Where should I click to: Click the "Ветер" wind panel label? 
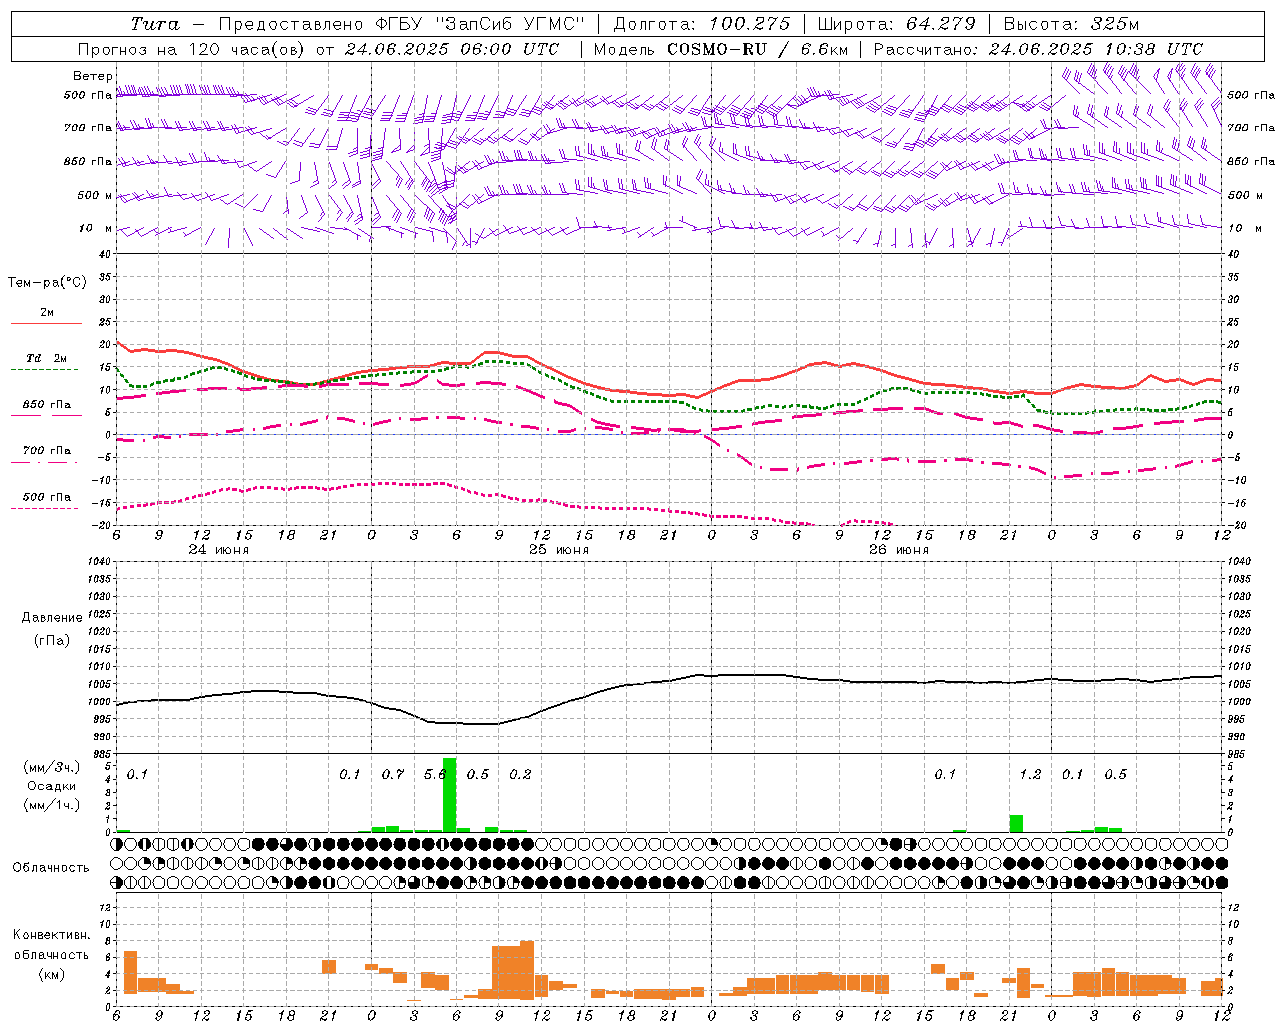tap(93, 76)
